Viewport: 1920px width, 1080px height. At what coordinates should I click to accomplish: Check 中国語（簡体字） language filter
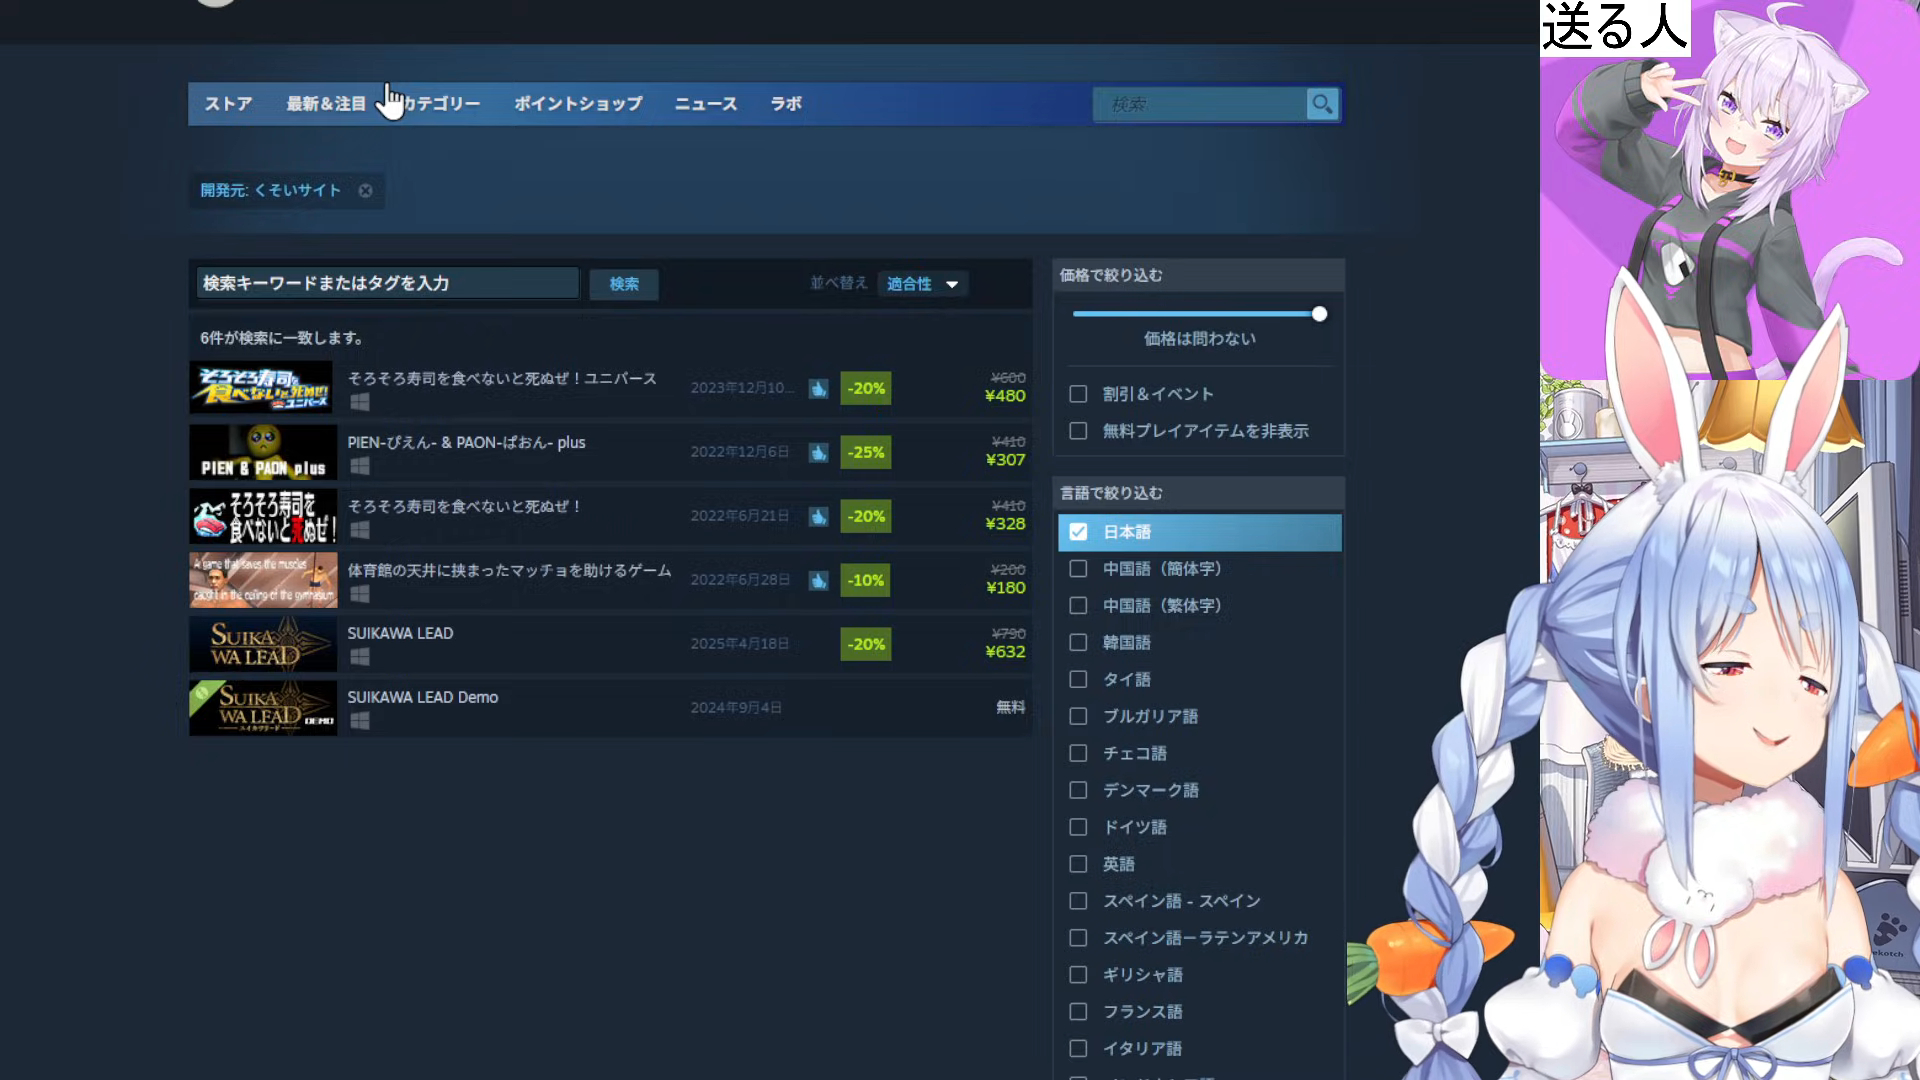1078,569
